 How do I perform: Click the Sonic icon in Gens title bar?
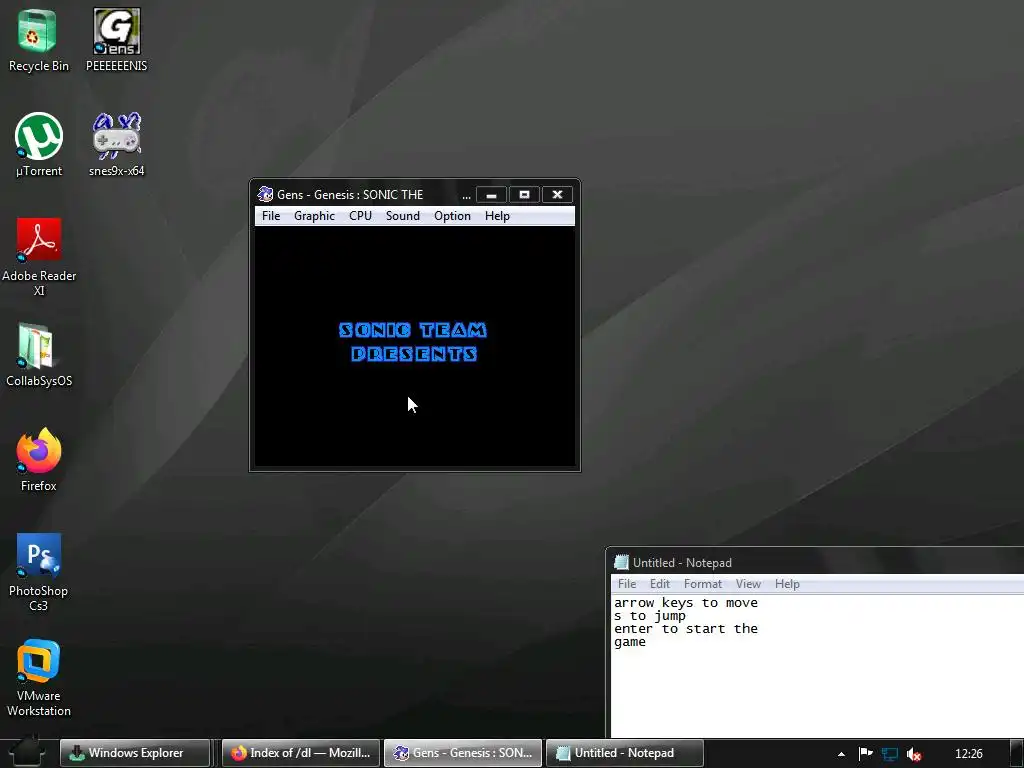point(265,194)
